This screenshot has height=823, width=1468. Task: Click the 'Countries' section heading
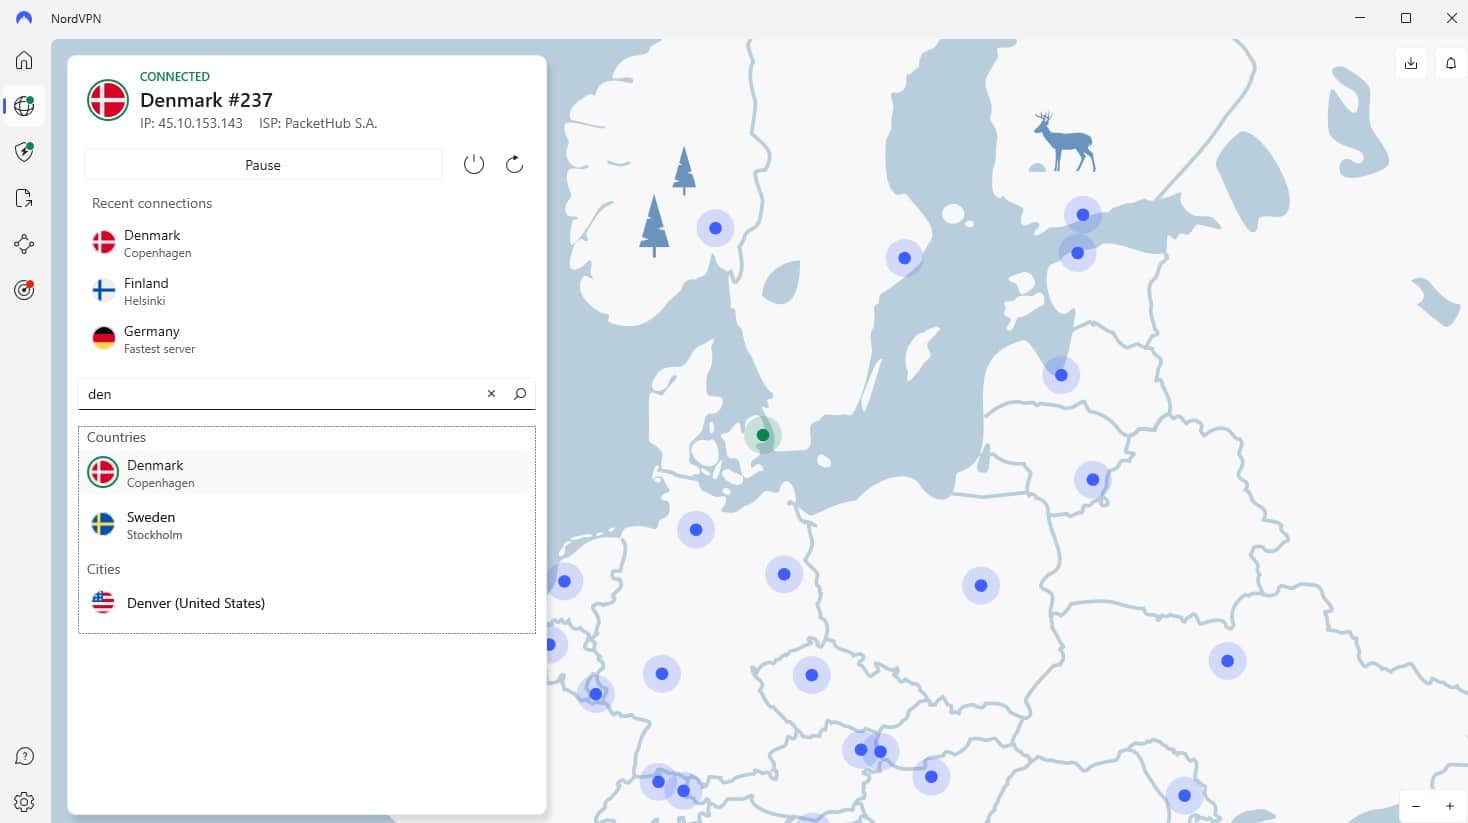coord(116,437)
